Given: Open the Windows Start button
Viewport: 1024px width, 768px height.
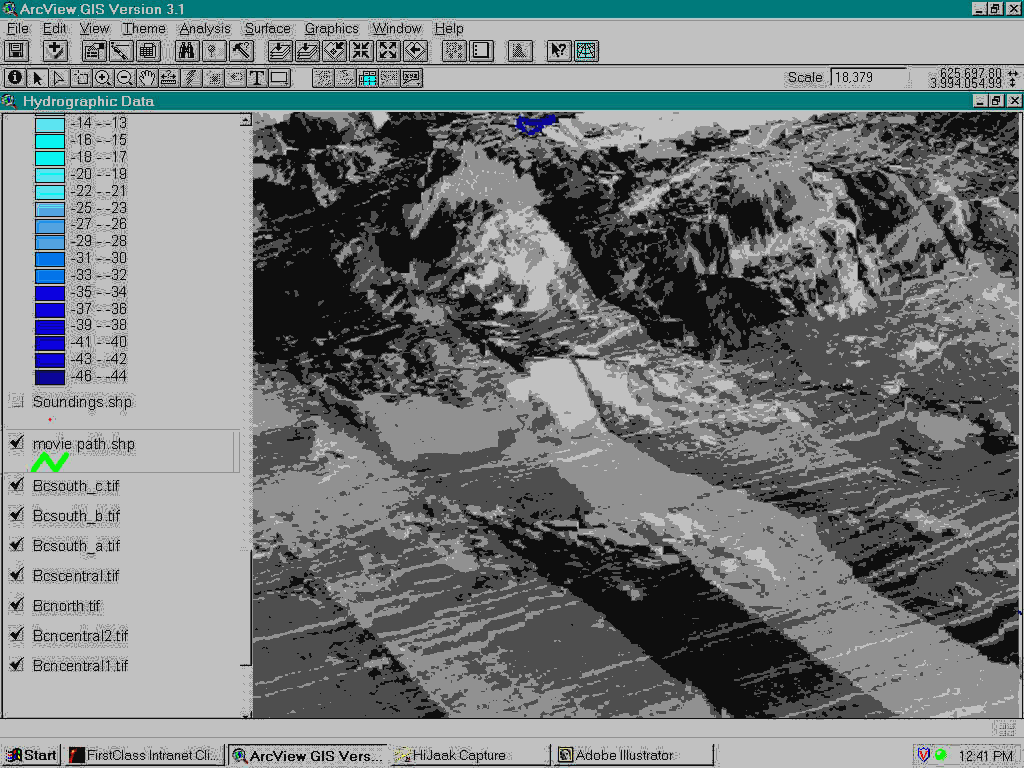Looking at the screenshot, I should point(32,755).
